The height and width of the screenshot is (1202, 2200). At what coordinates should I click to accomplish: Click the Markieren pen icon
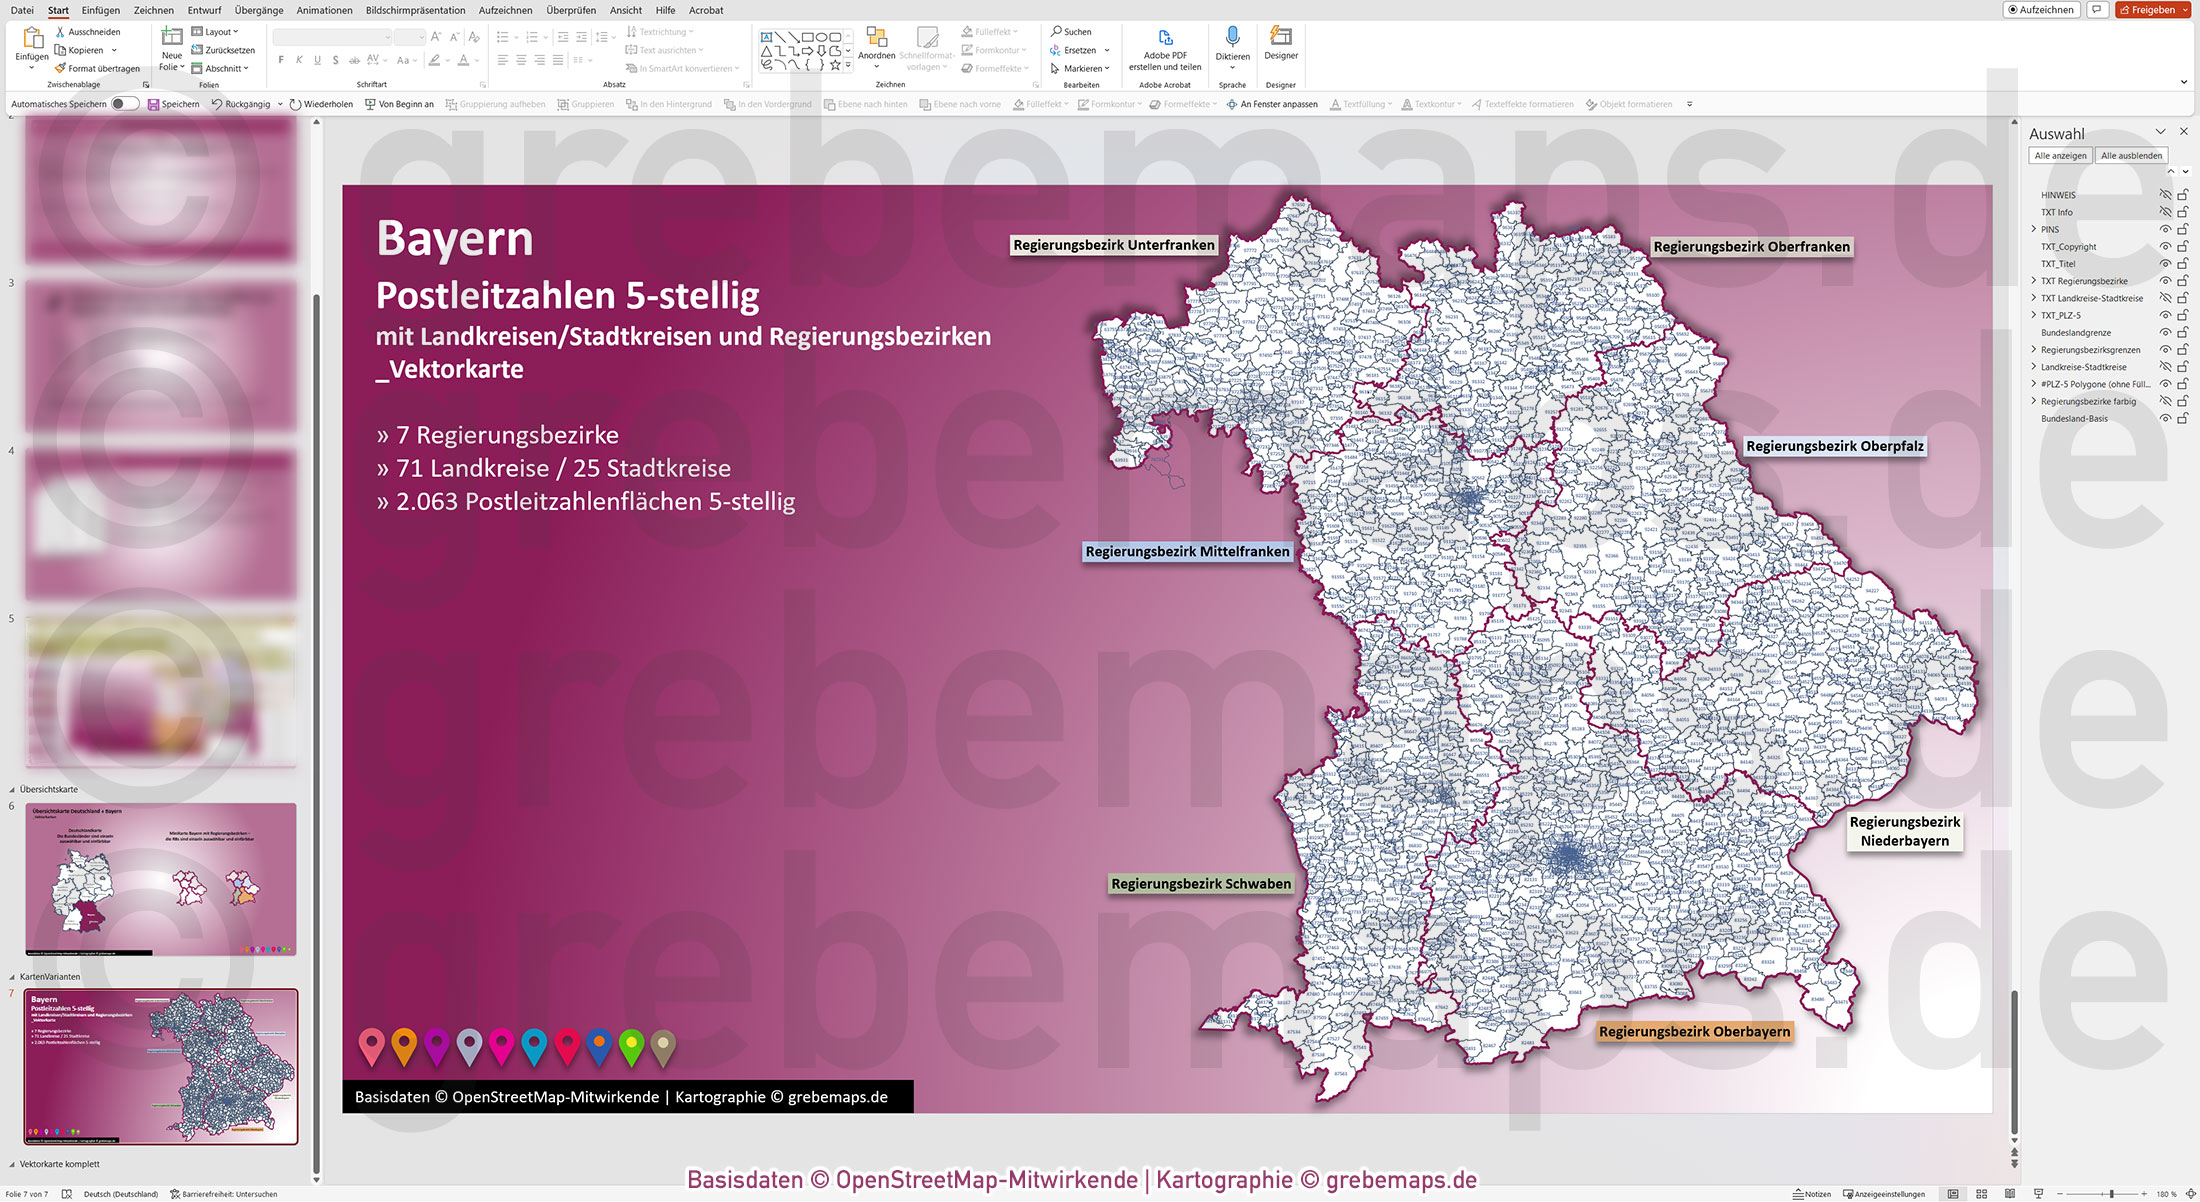tap(1053, 68)
